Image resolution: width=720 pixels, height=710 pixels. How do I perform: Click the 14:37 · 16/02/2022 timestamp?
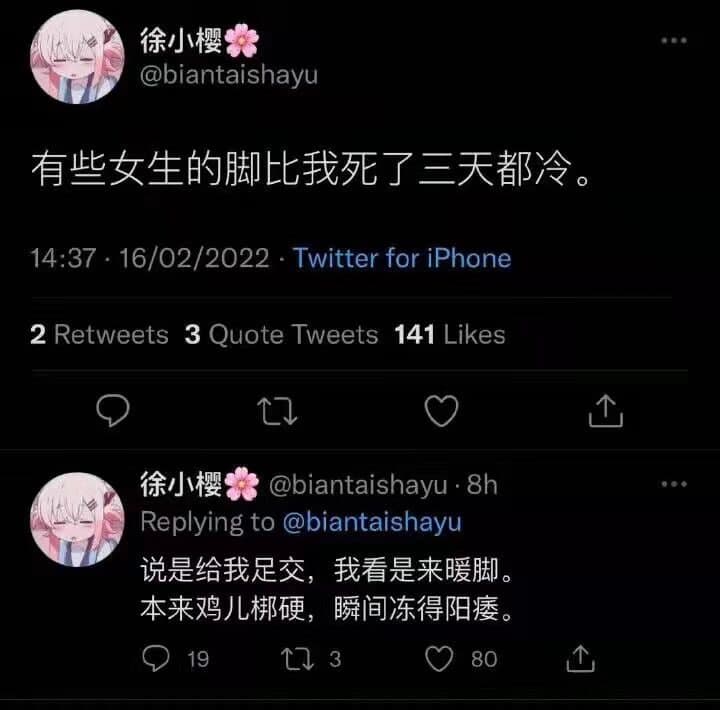click(150, 258)
